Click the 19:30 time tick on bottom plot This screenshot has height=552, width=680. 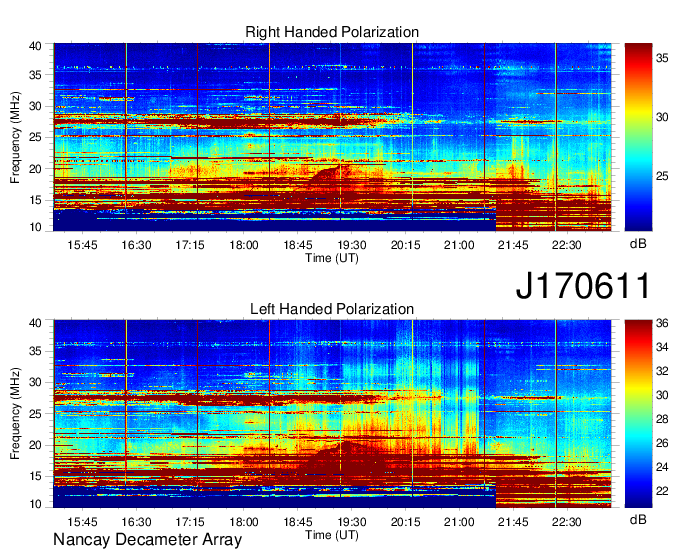pyautogui.click(x=352, y=521)
